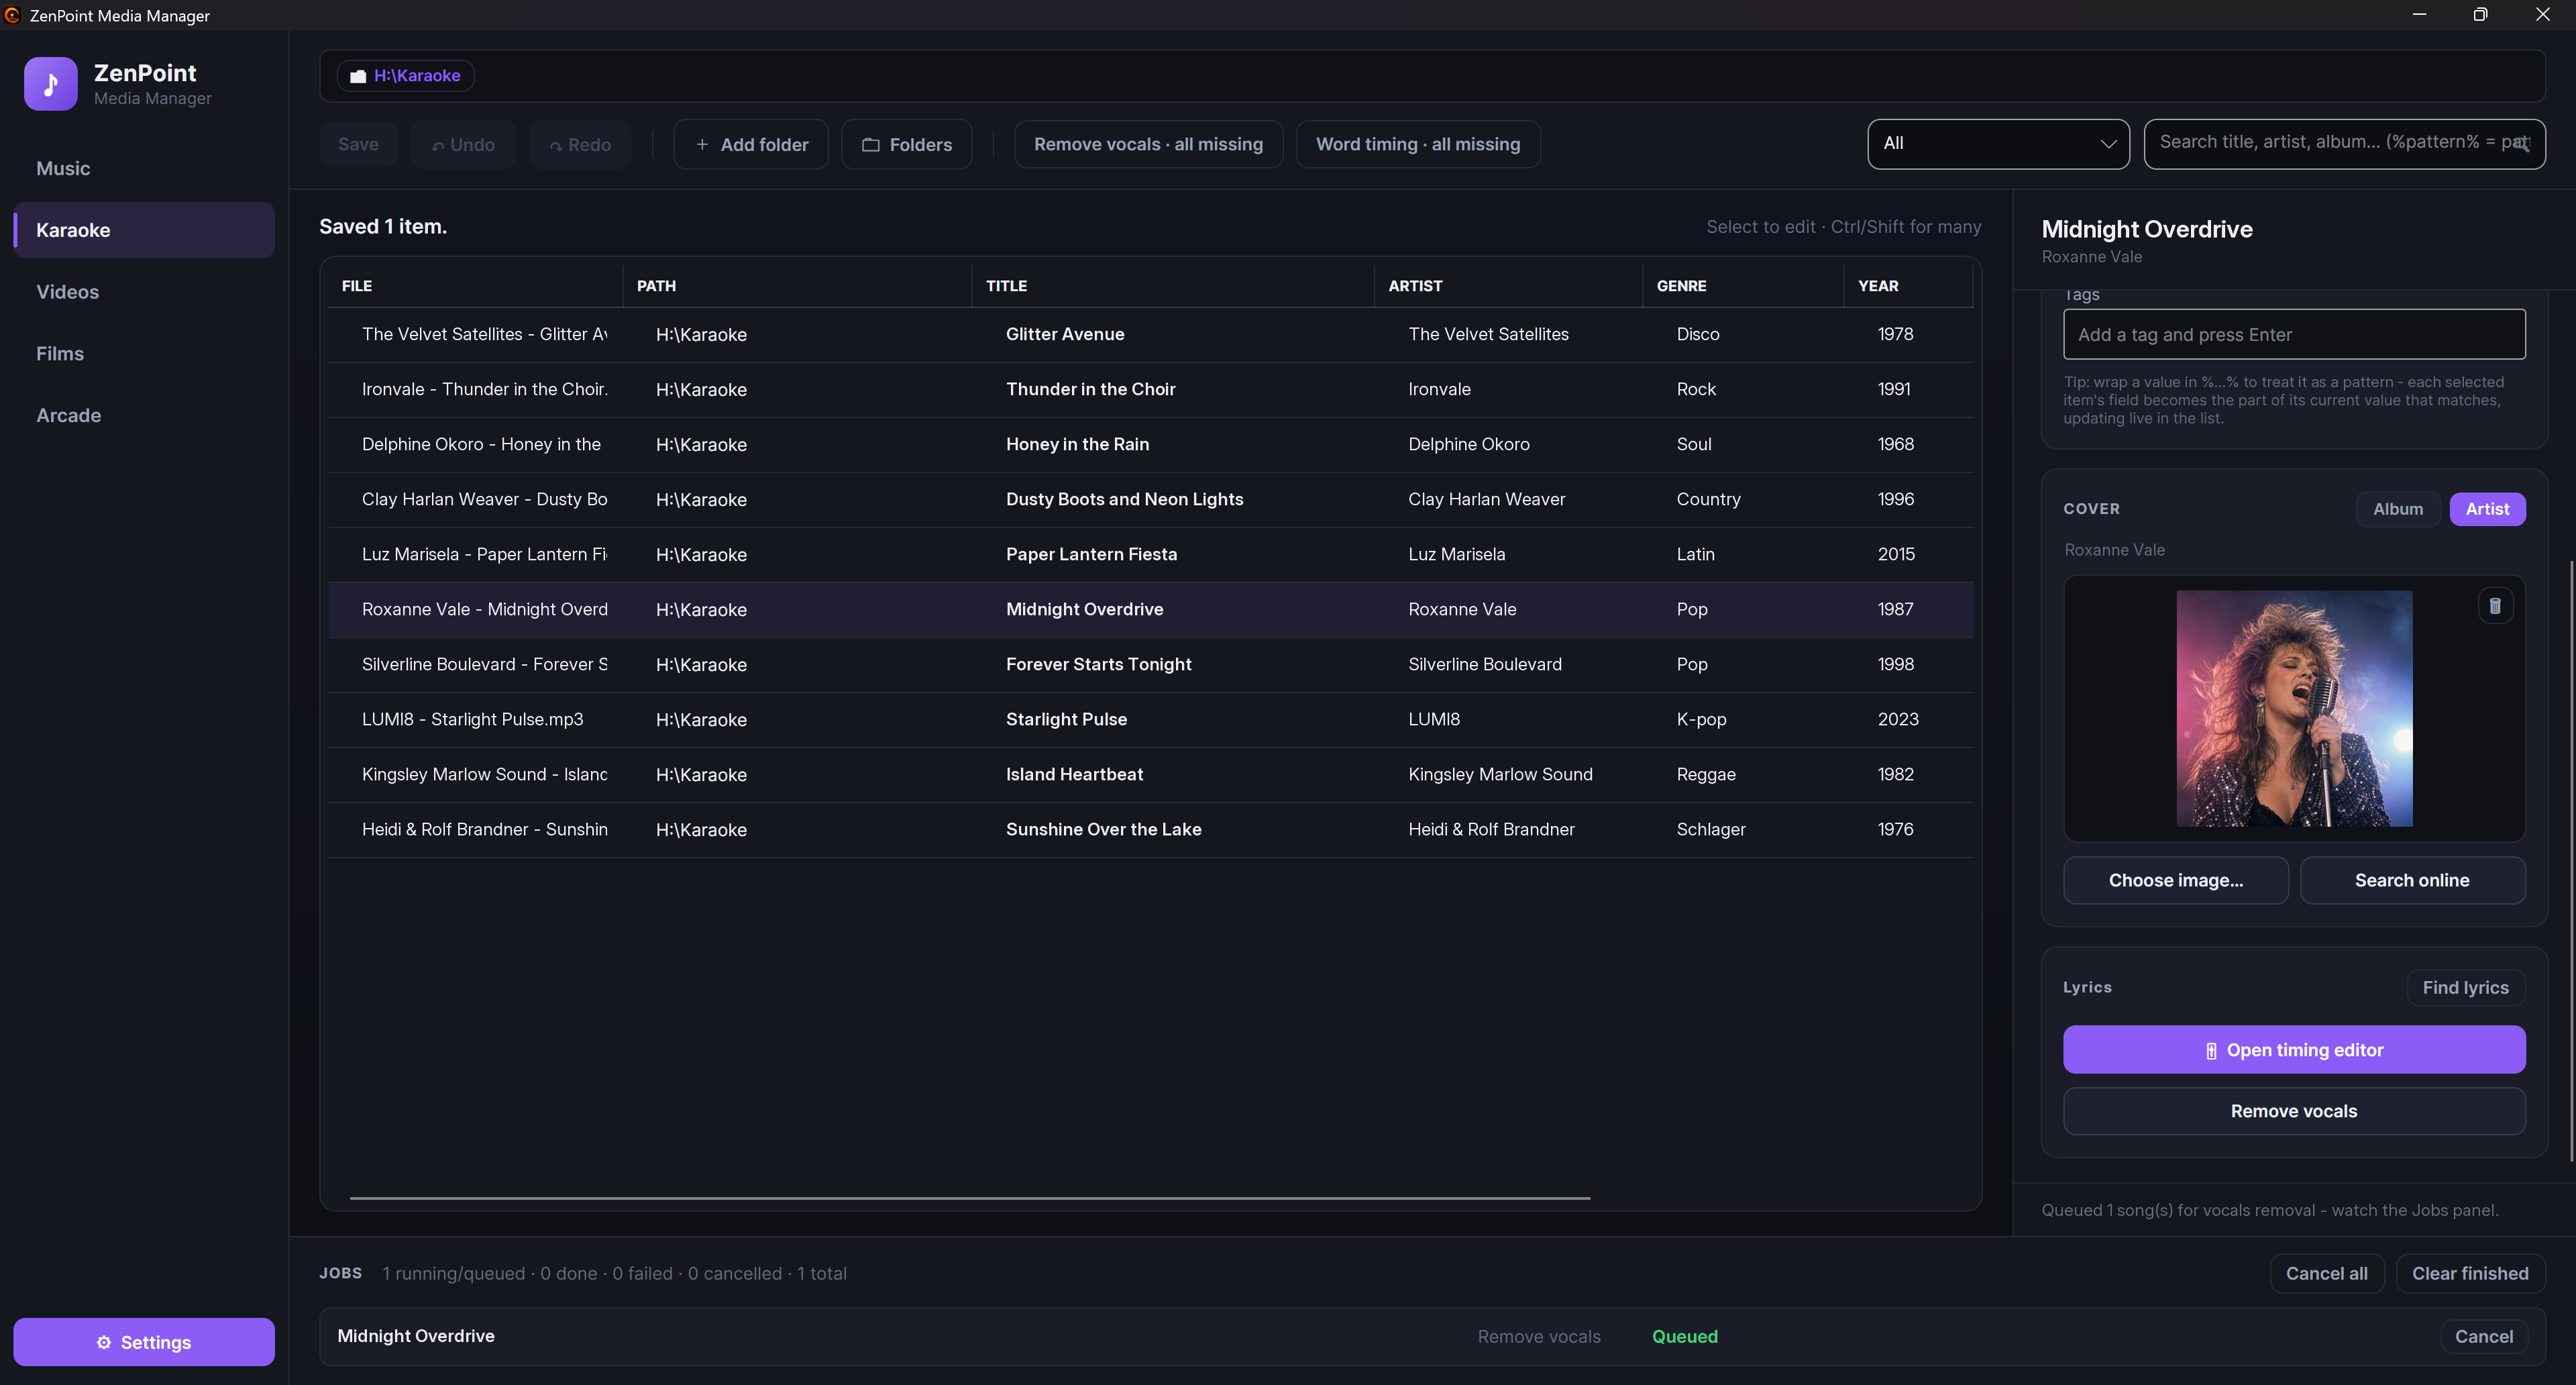
Task: Open the Music section
Action: click(144, 169)
